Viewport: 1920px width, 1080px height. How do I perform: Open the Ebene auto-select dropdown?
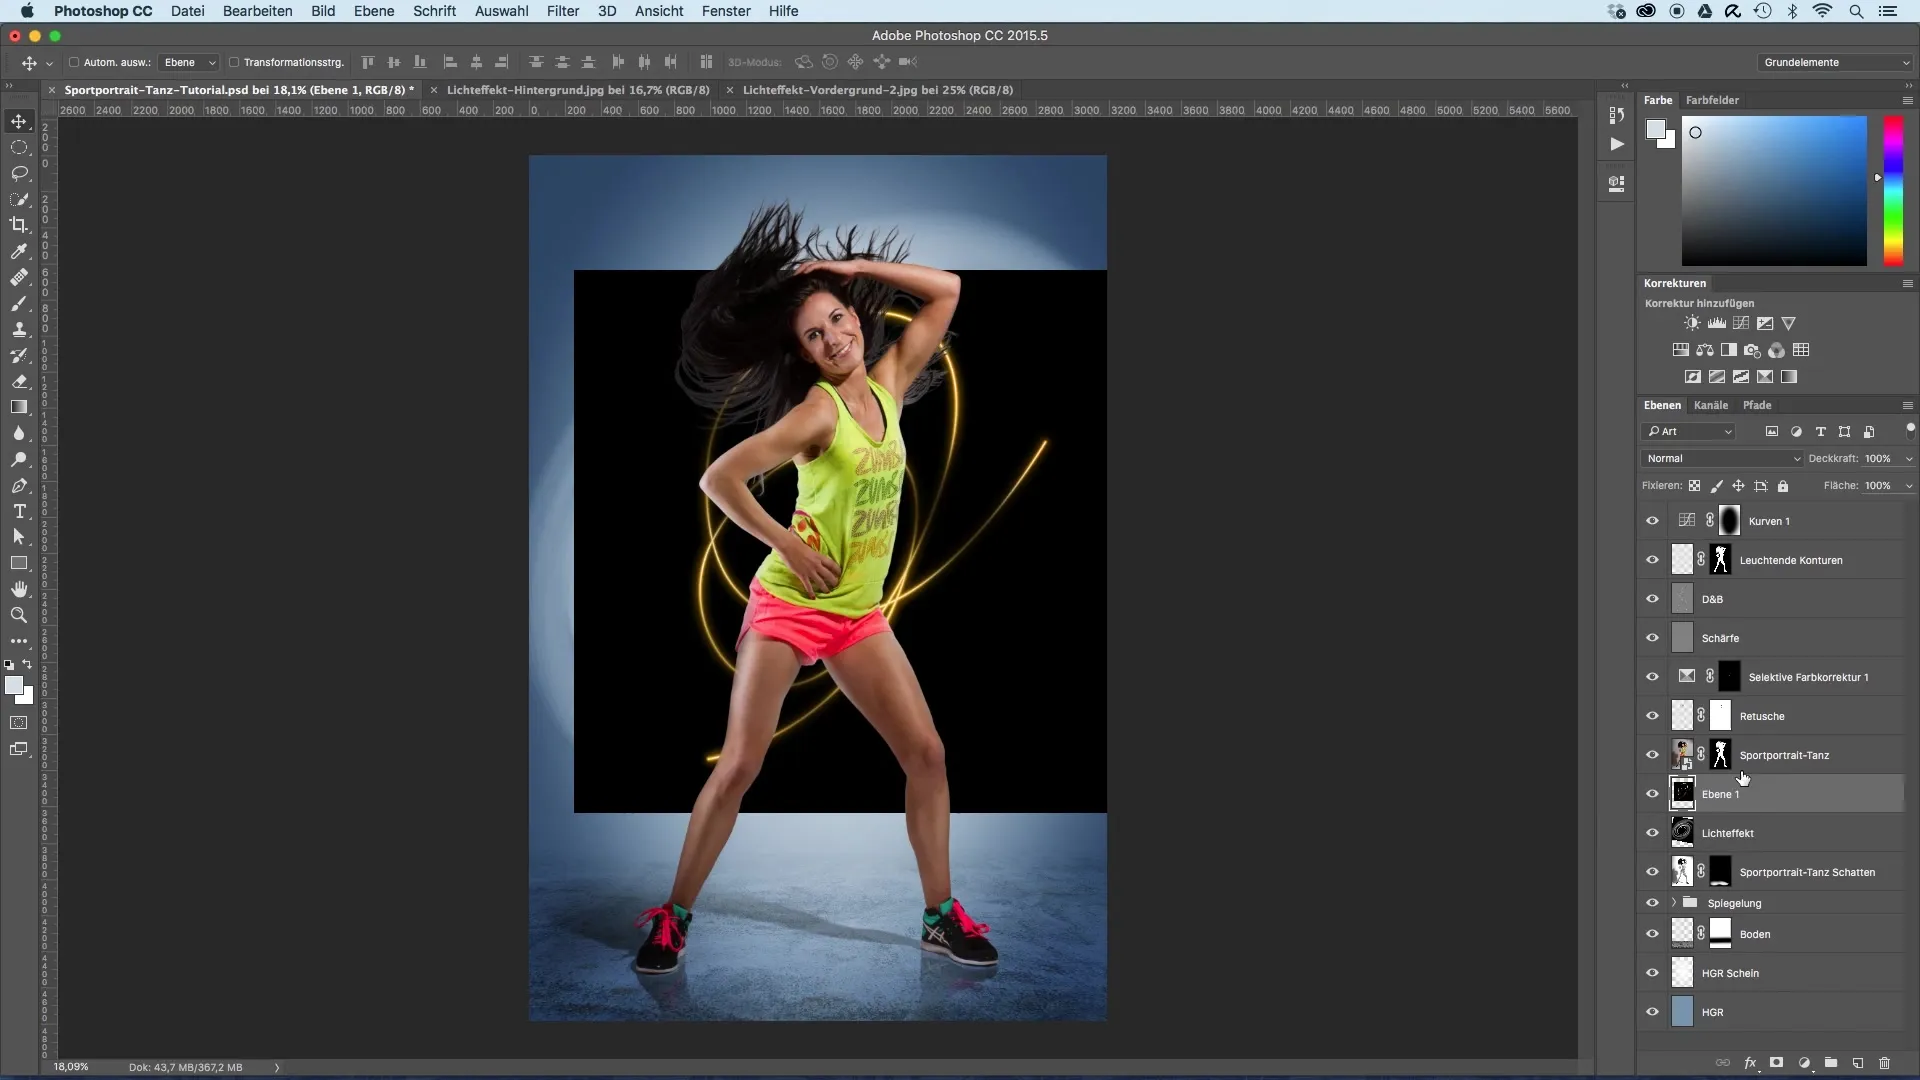[189, 62]
